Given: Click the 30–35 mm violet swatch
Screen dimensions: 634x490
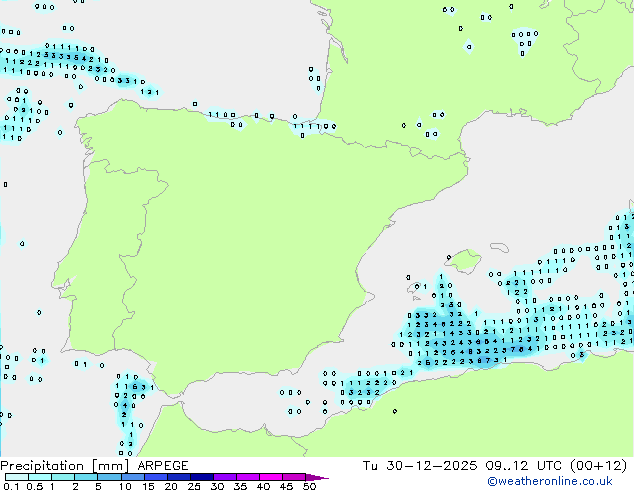Looking at the screenshot, I should [224, 477].
